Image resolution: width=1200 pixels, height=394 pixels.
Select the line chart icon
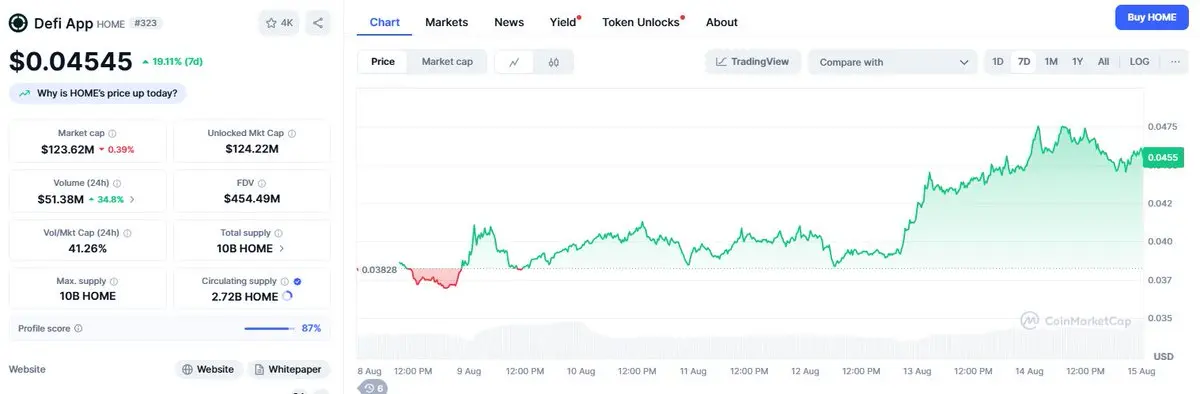click(514, 62)
